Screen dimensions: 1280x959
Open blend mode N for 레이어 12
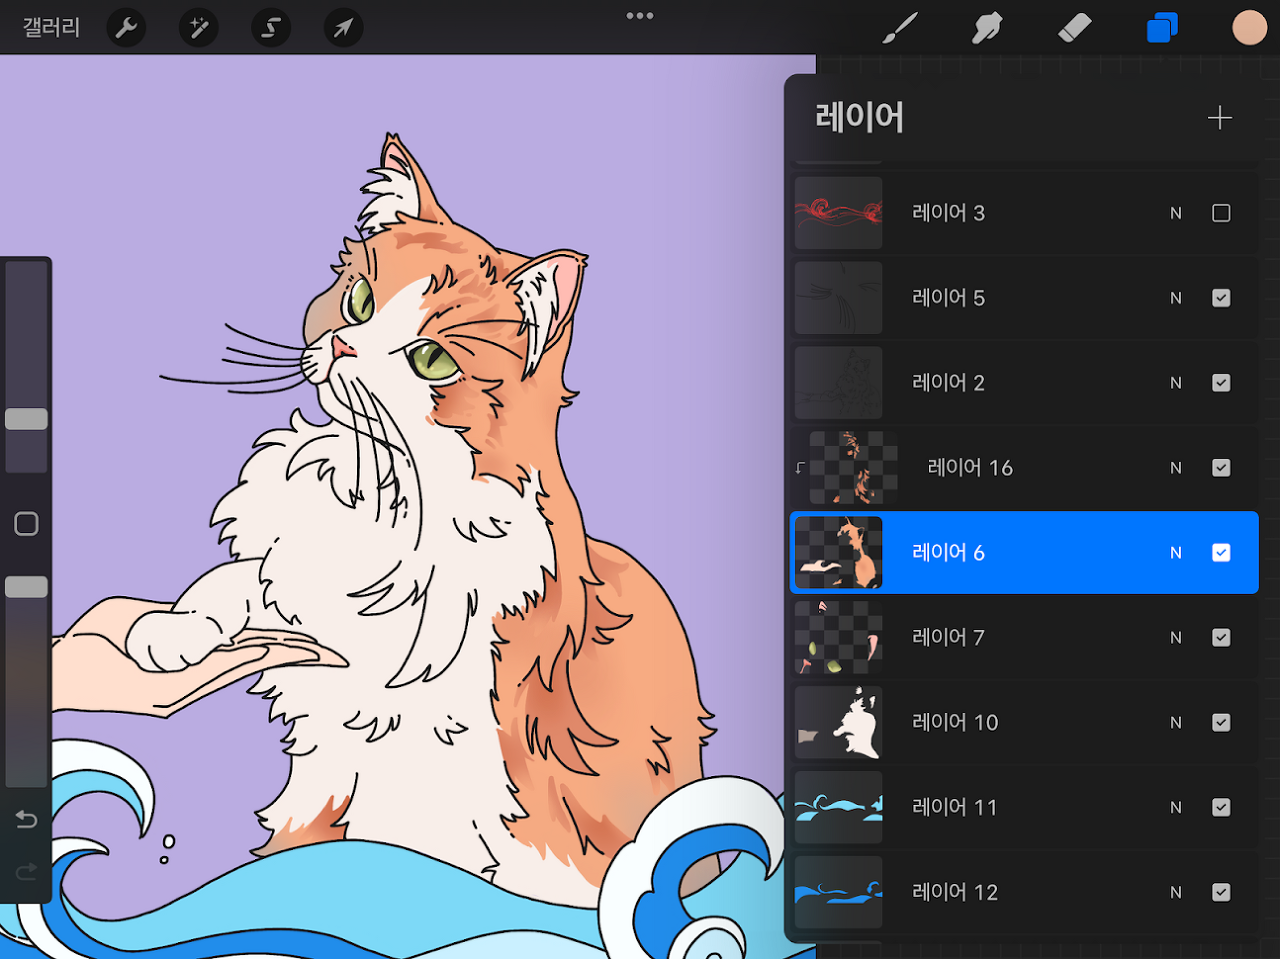coord(1176,893)
